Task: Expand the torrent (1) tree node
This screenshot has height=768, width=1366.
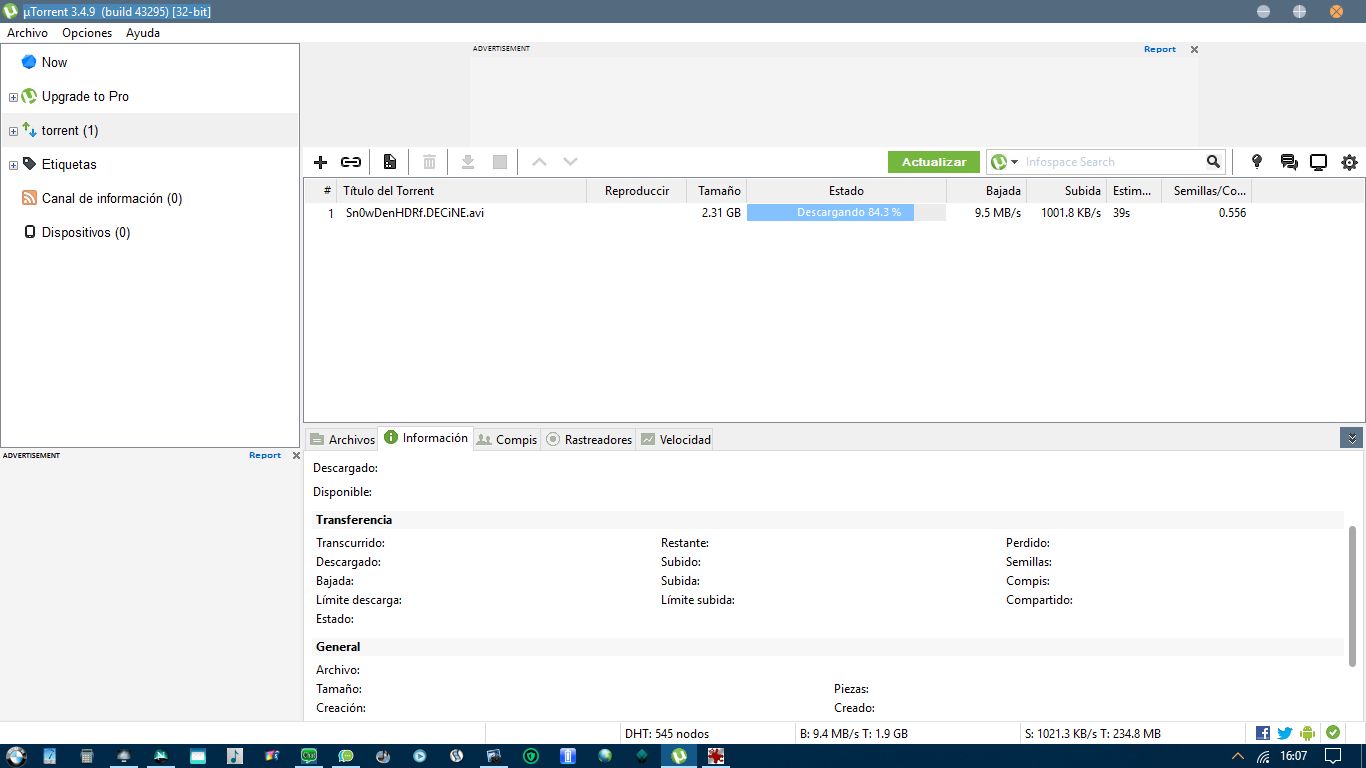Action: [x=13, y=131]
